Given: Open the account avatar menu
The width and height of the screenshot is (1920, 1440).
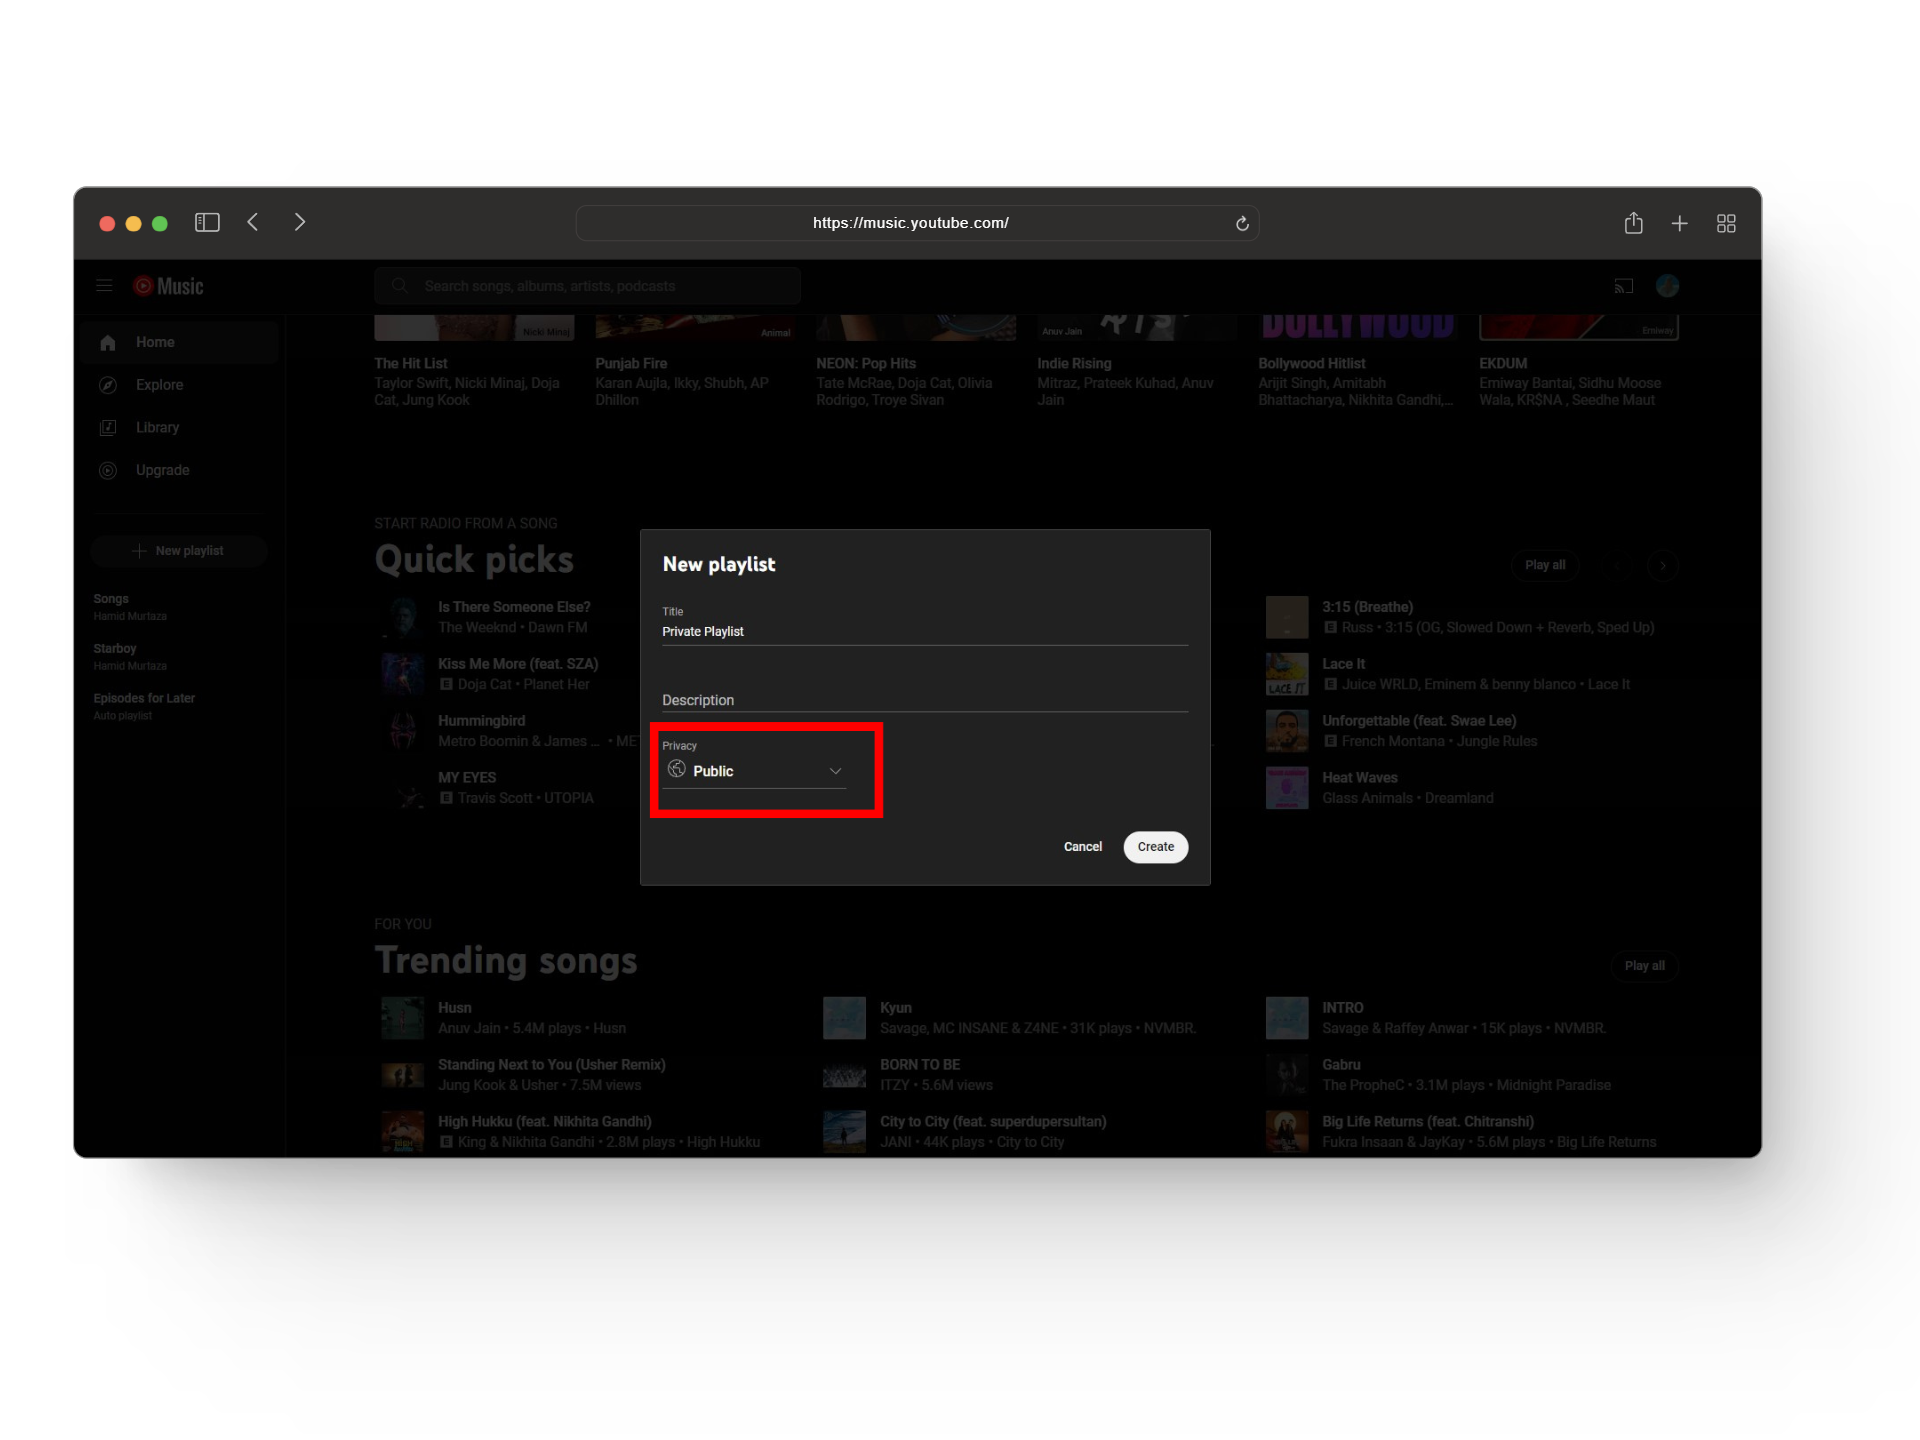Looking at the screenshot, I should [1666, 286].
